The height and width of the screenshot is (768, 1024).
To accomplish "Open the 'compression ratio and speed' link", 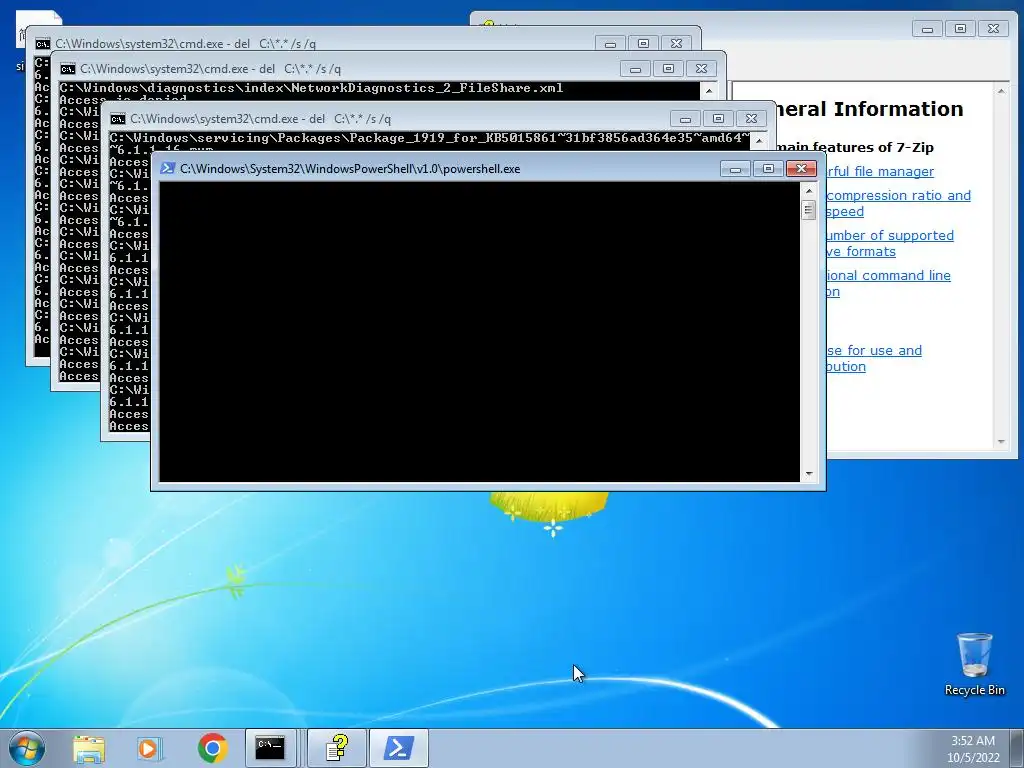I will pos(899,203).
